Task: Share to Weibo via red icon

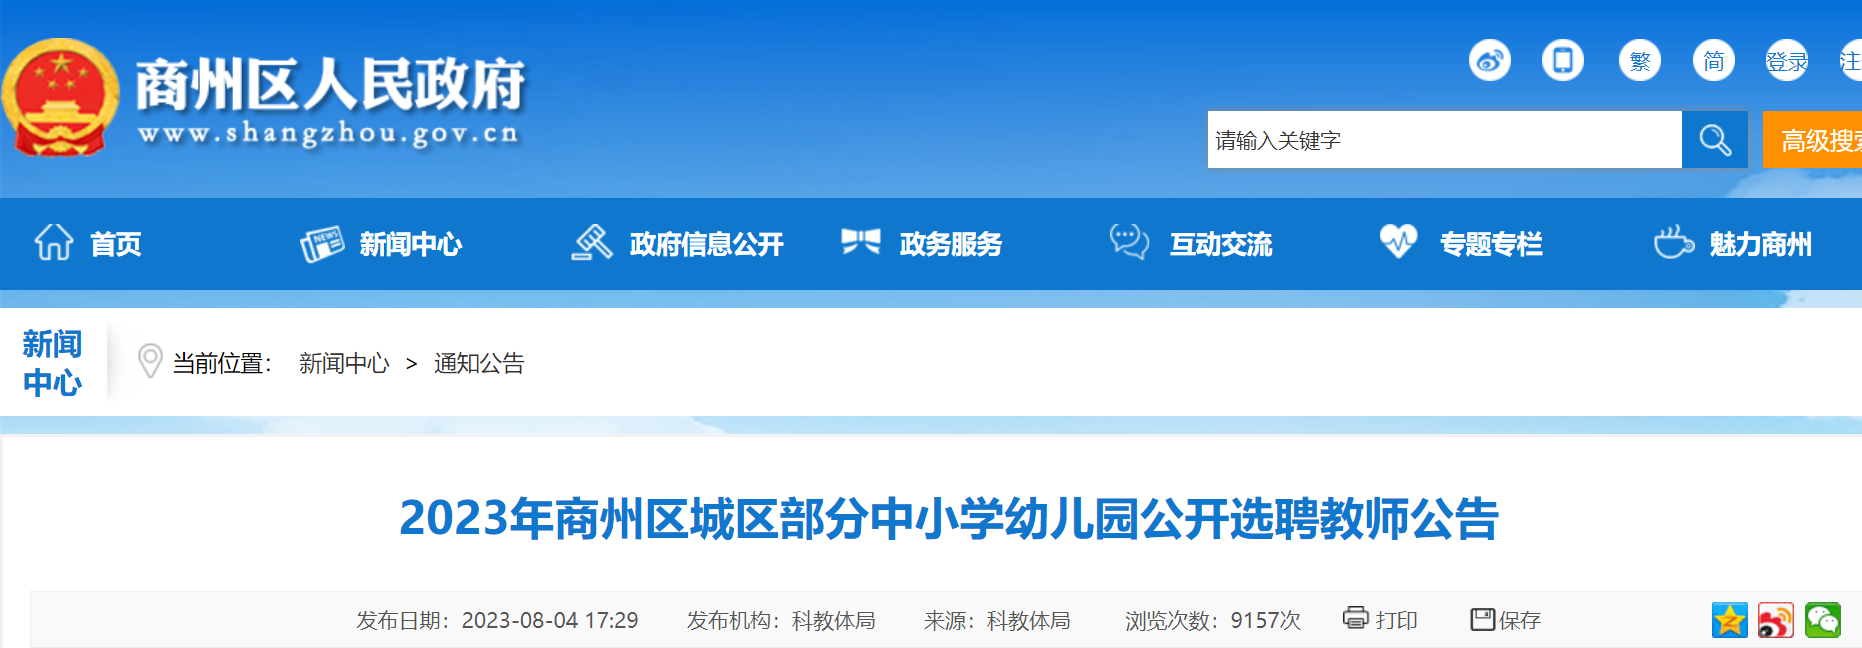Action: point(1776,620)
